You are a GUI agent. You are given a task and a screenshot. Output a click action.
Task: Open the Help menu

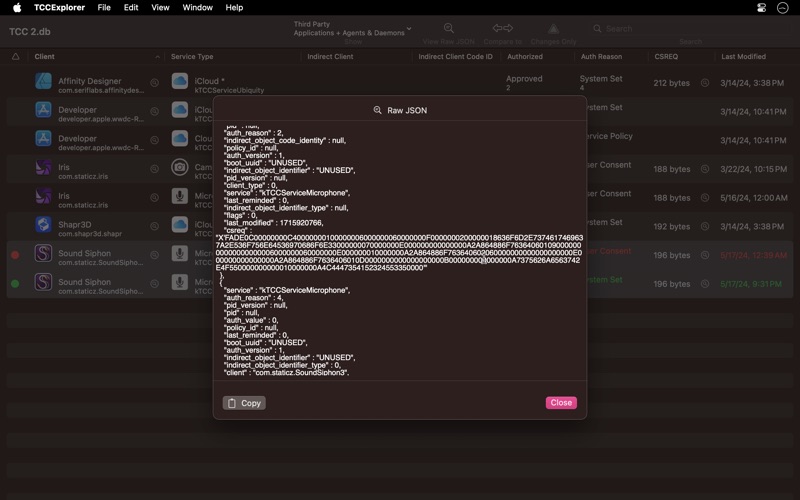click(234, 8)
